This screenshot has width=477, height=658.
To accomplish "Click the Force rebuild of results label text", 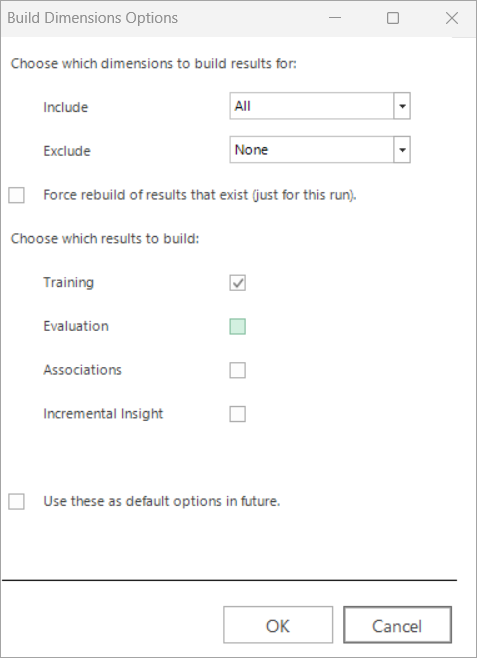I will [x=200, y=195].
